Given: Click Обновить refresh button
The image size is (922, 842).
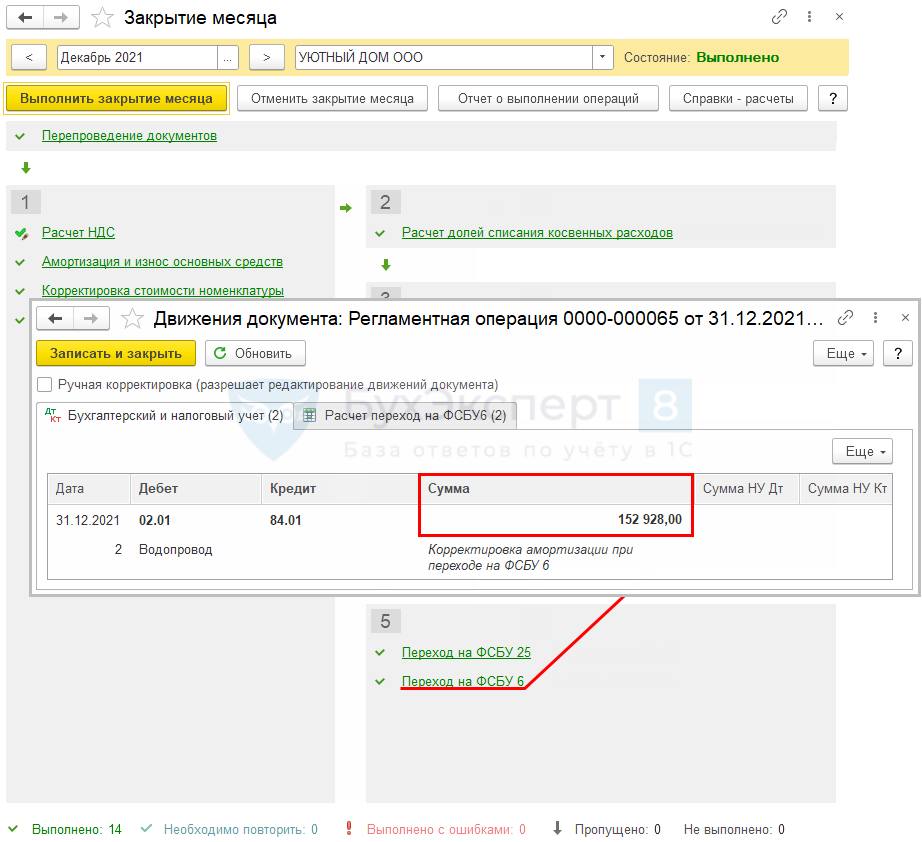Looking at the screenshot, I should click(x=255, y=353).
